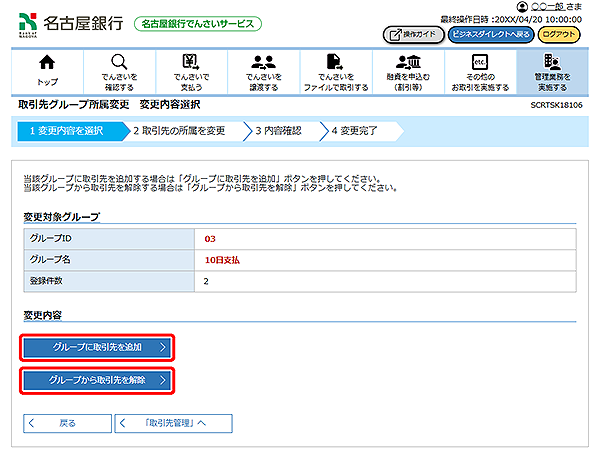
Task: Open the 操作ガイド help guide
Action: 411,33
